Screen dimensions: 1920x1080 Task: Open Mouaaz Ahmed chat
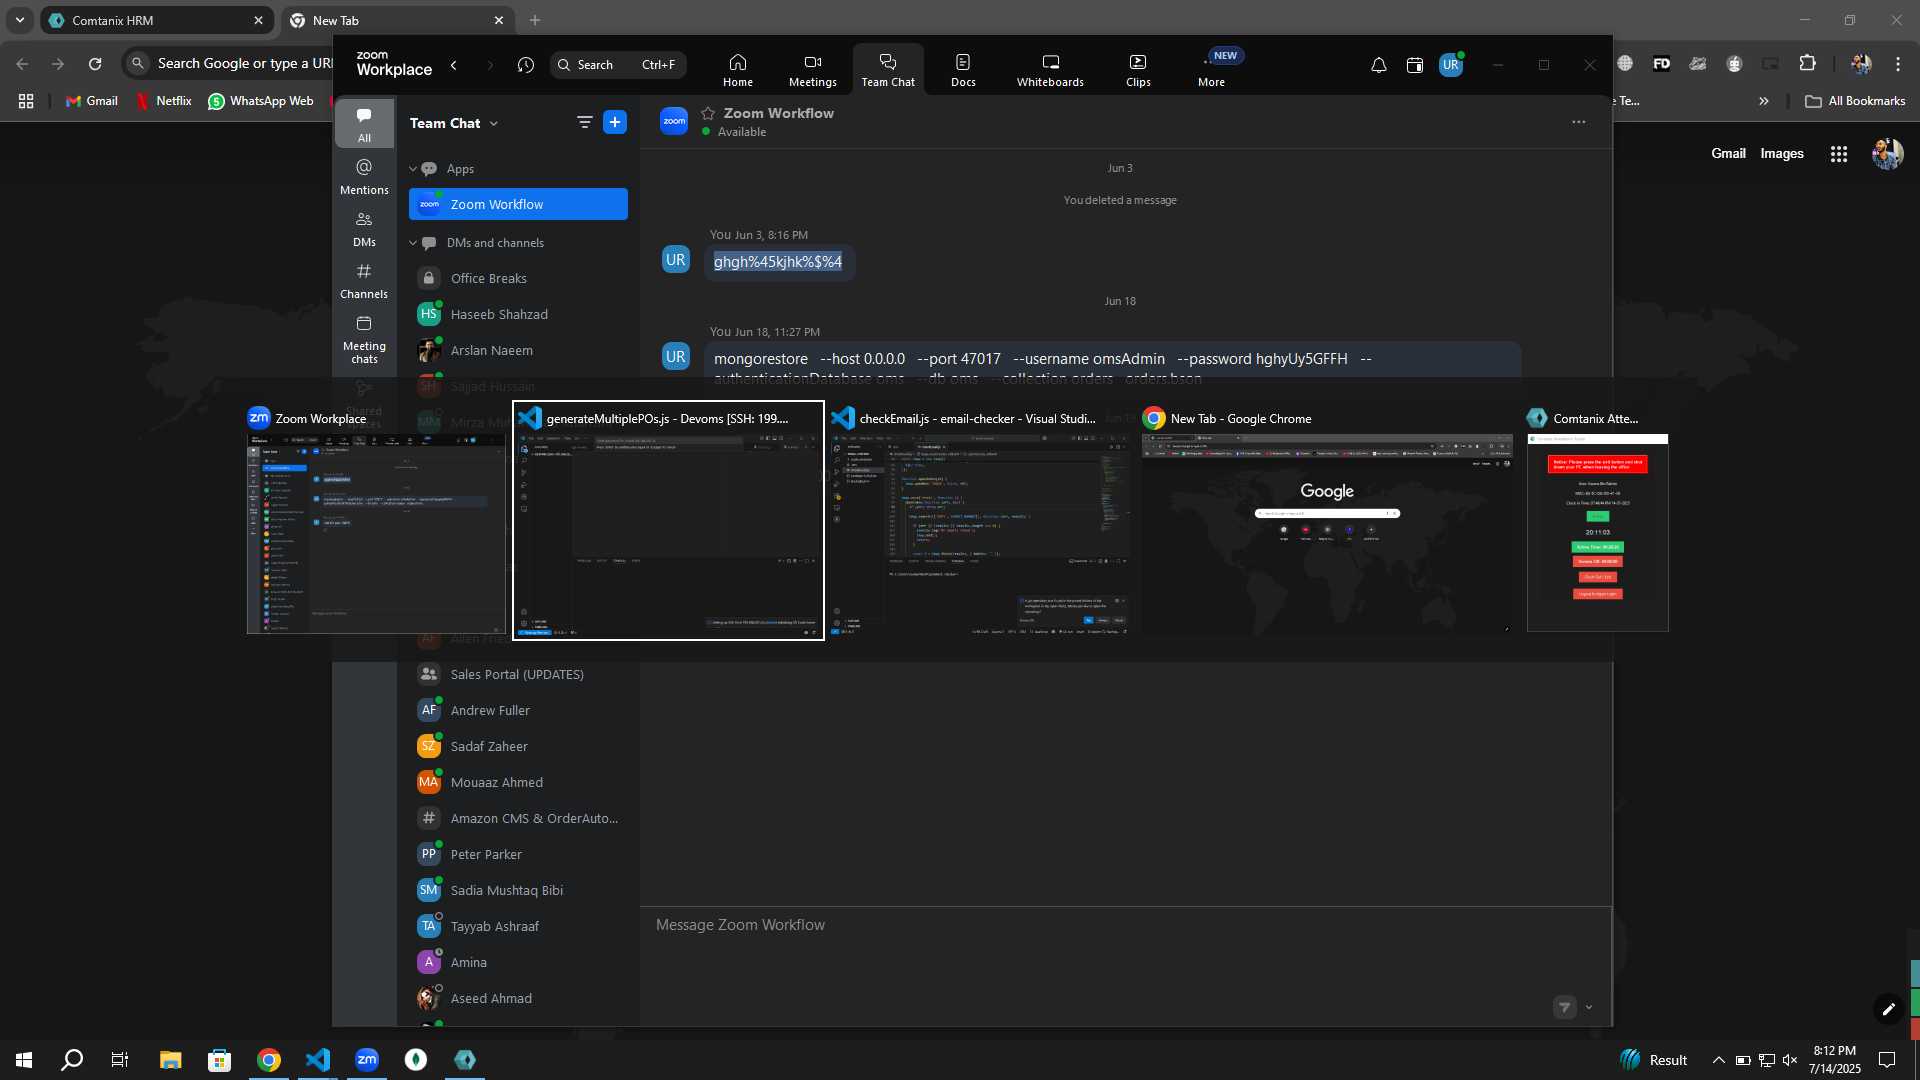tap(518, 782)
